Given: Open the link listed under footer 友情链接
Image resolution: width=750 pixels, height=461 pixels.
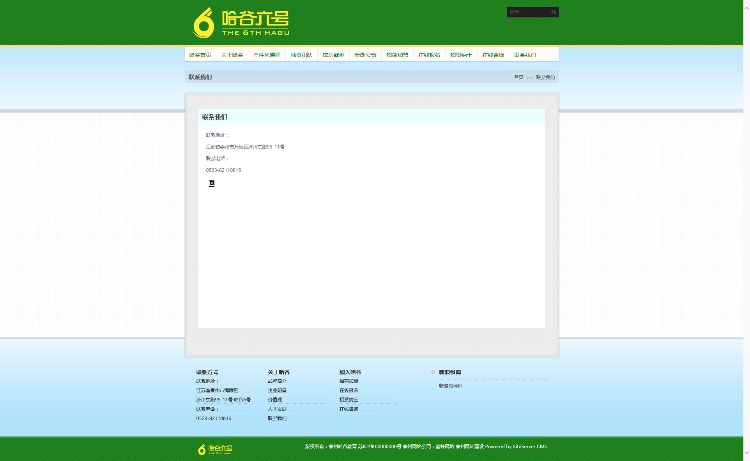Looking at the screenshot, I should 451,386.
